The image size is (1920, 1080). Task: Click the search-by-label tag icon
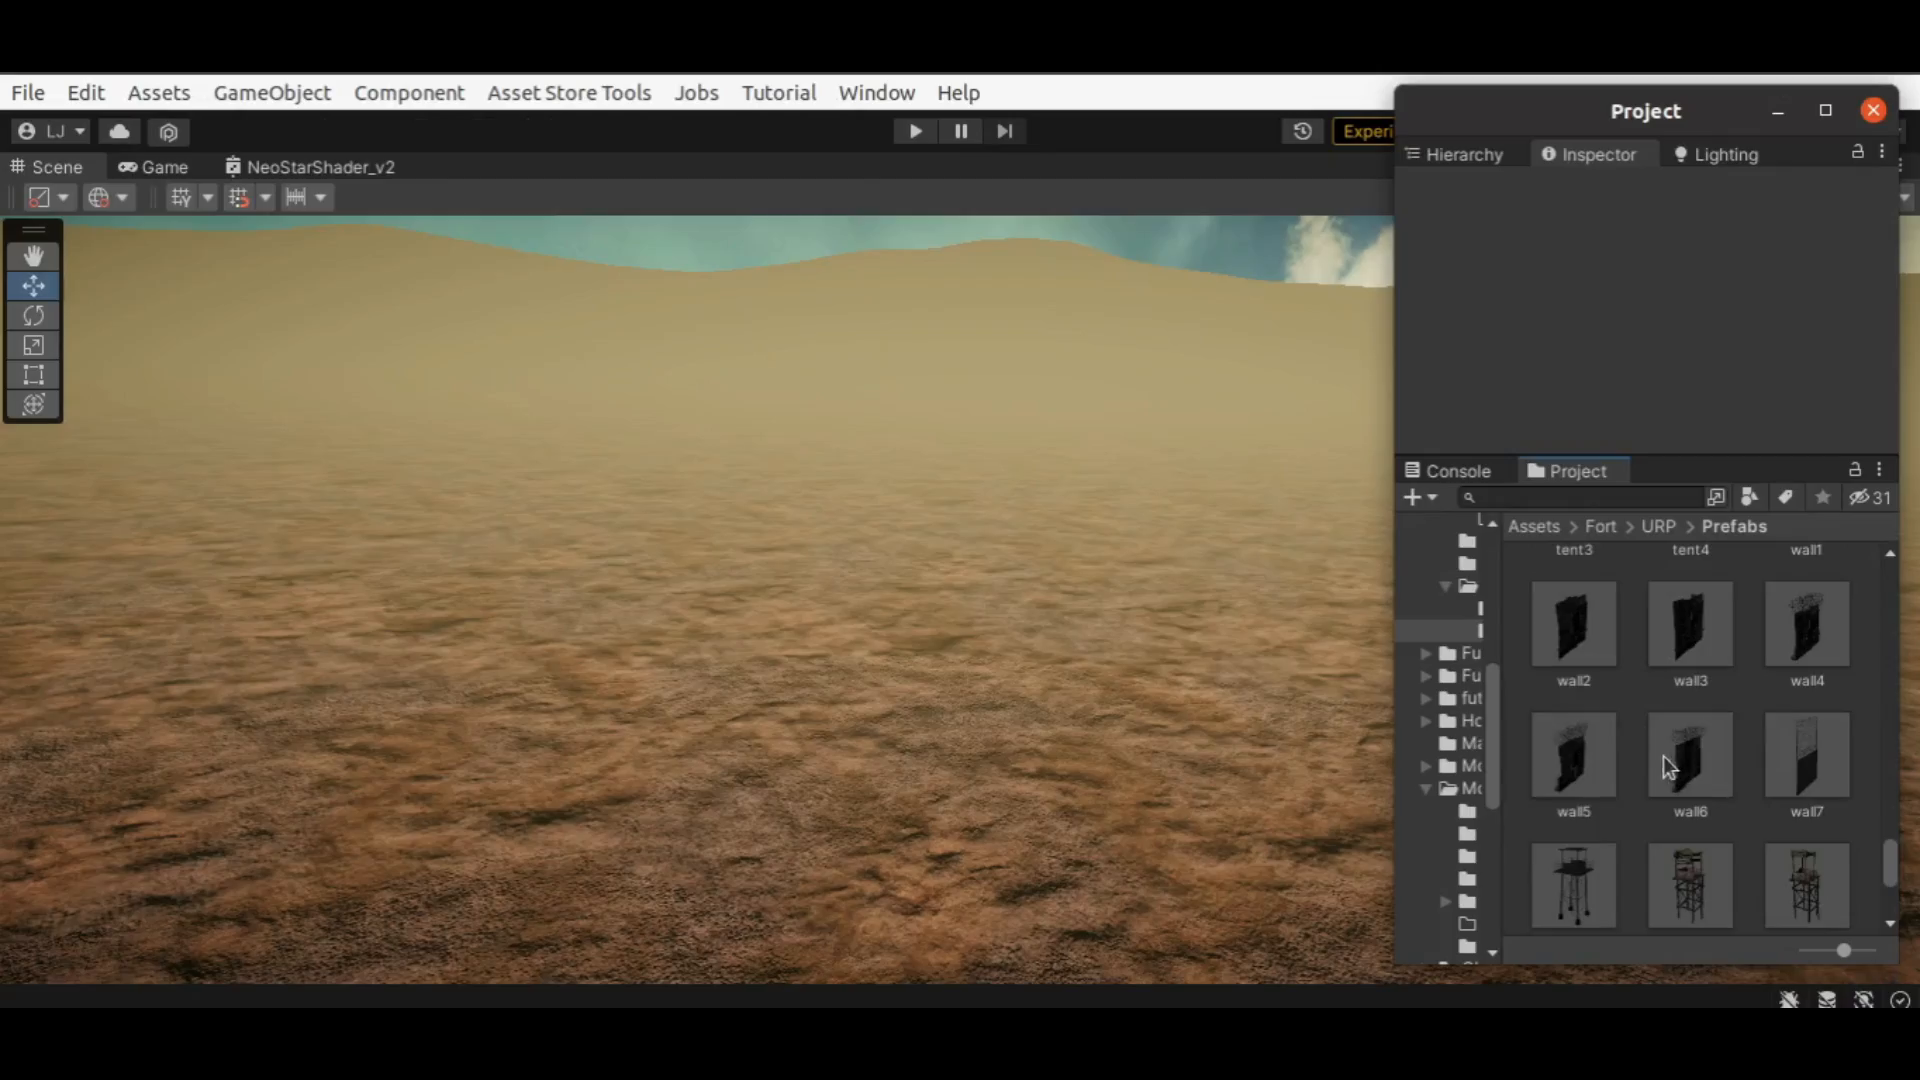click(1785, 497)
